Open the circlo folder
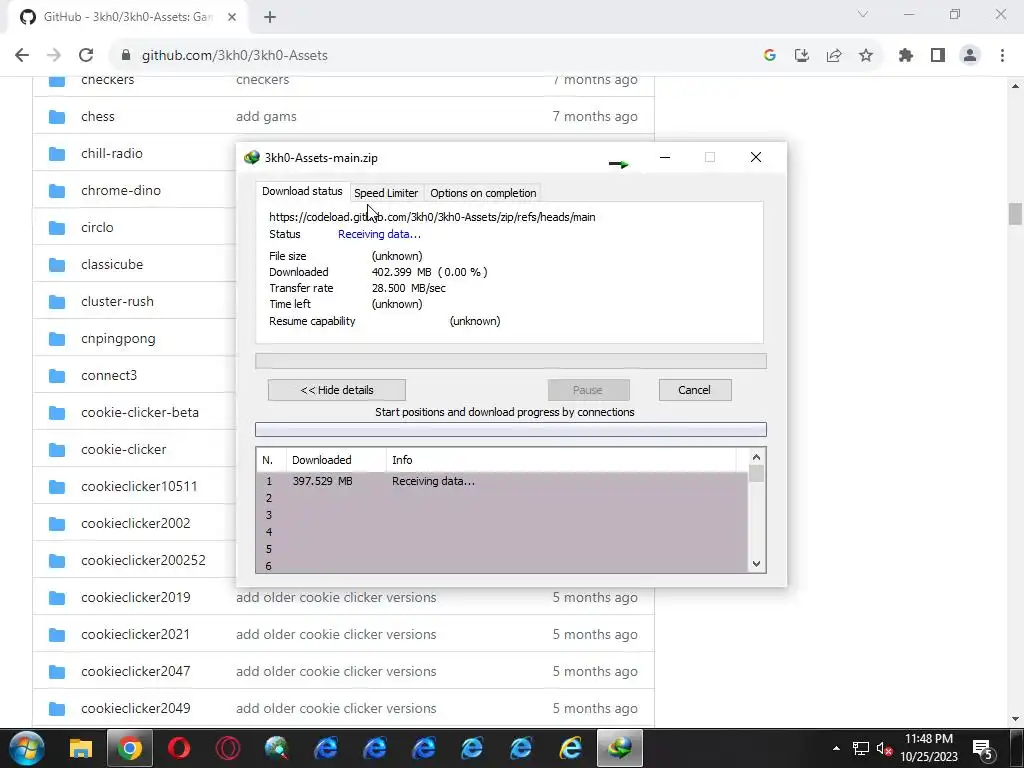This screenshot has width=1024, height=768. [97, 227]
